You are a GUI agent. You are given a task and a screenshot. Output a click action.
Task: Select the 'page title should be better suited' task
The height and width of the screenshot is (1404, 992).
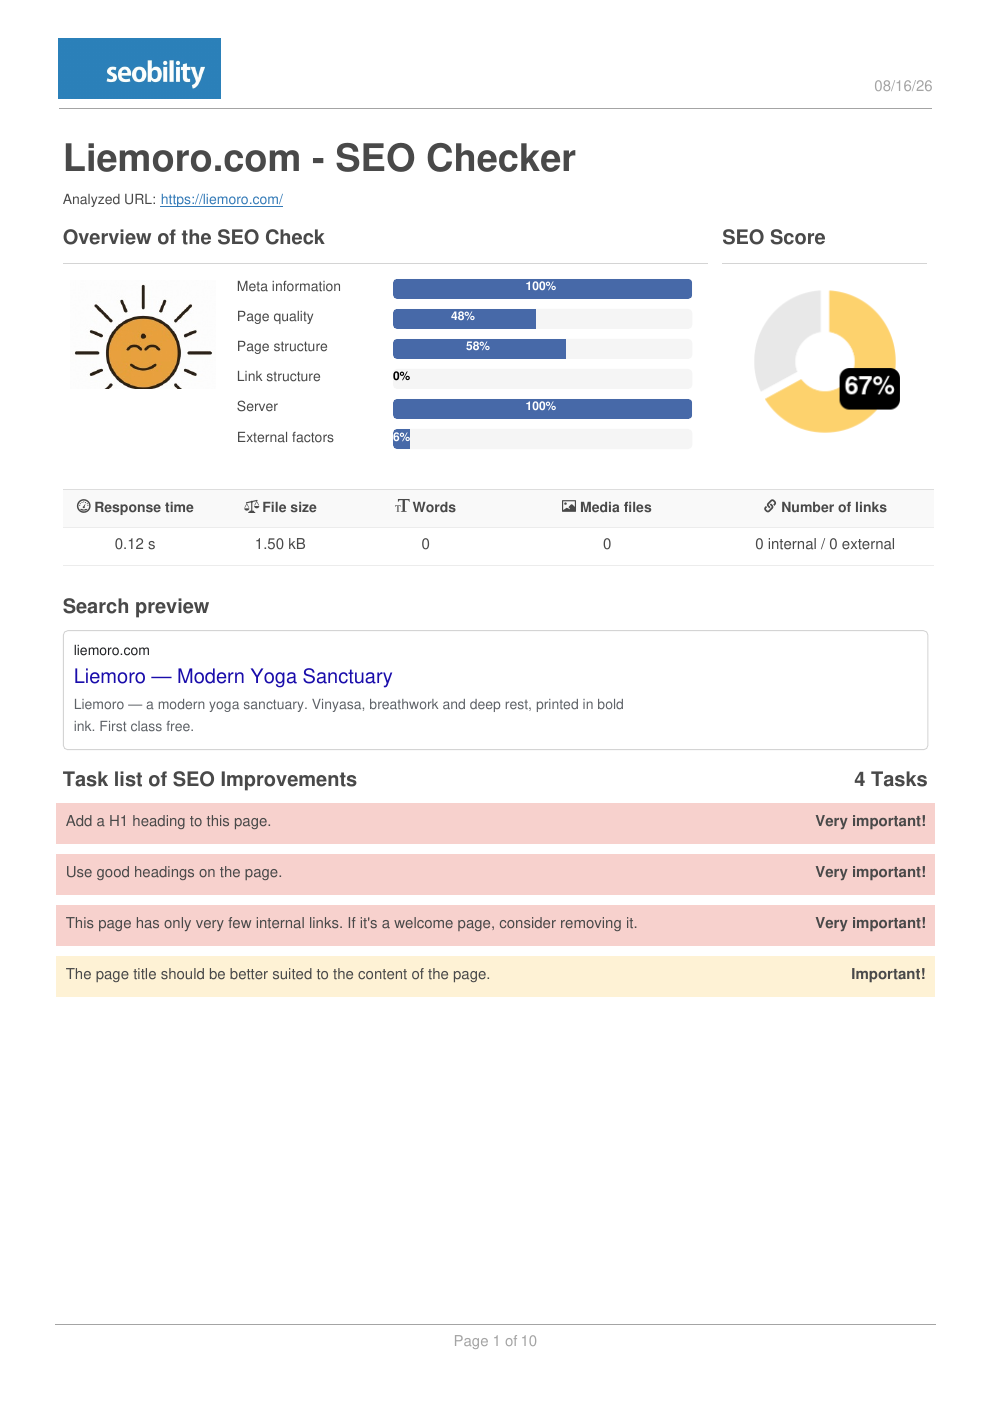point(495,975)
